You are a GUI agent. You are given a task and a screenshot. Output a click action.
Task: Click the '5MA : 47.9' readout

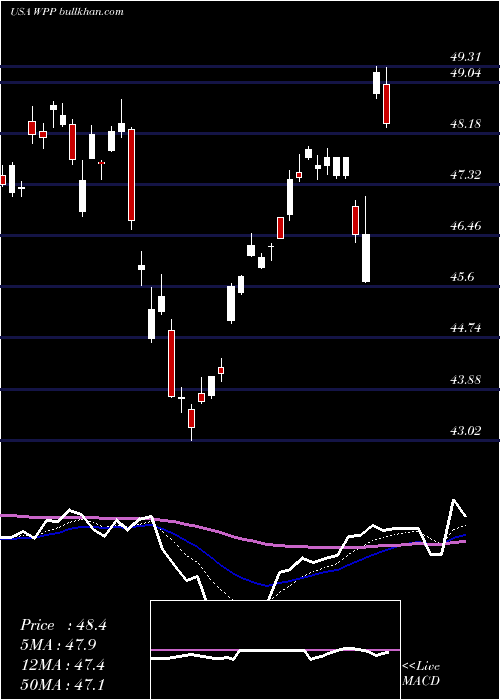pyautogui.click(x=58, y=645)
